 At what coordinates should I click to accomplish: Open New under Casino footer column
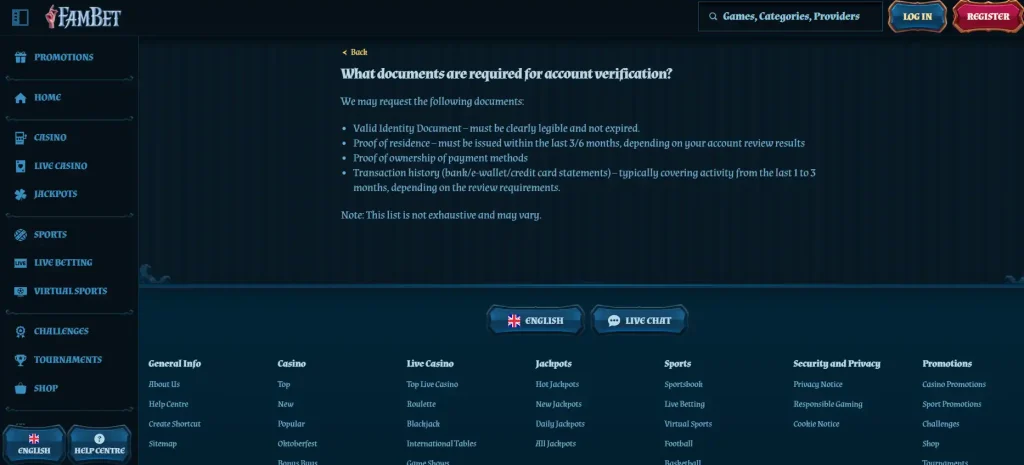(285, 404)
